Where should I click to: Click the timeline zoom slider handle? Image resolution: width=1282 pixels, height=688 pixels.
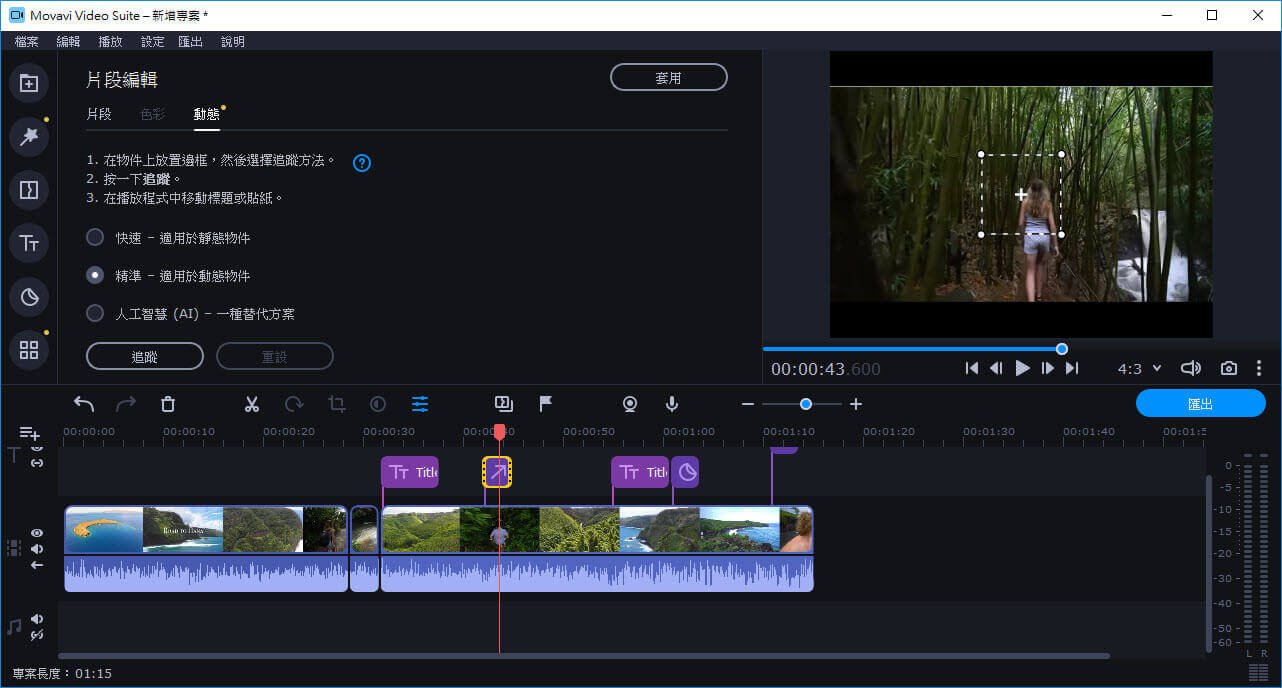click(x=806, y=404)
